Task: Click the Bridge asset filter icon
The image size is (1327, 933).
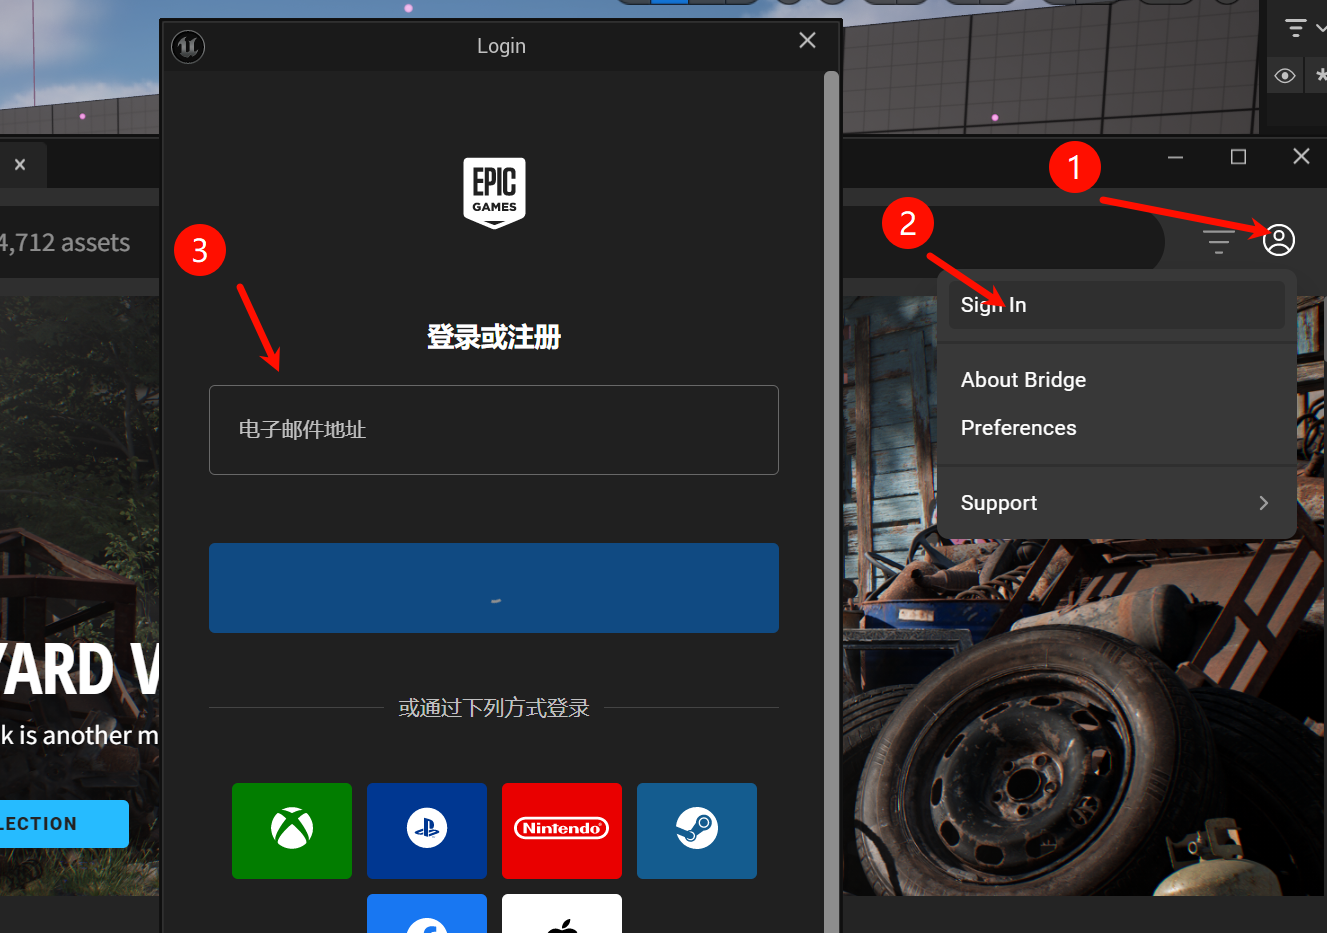Action: [x=1218, y=241]
